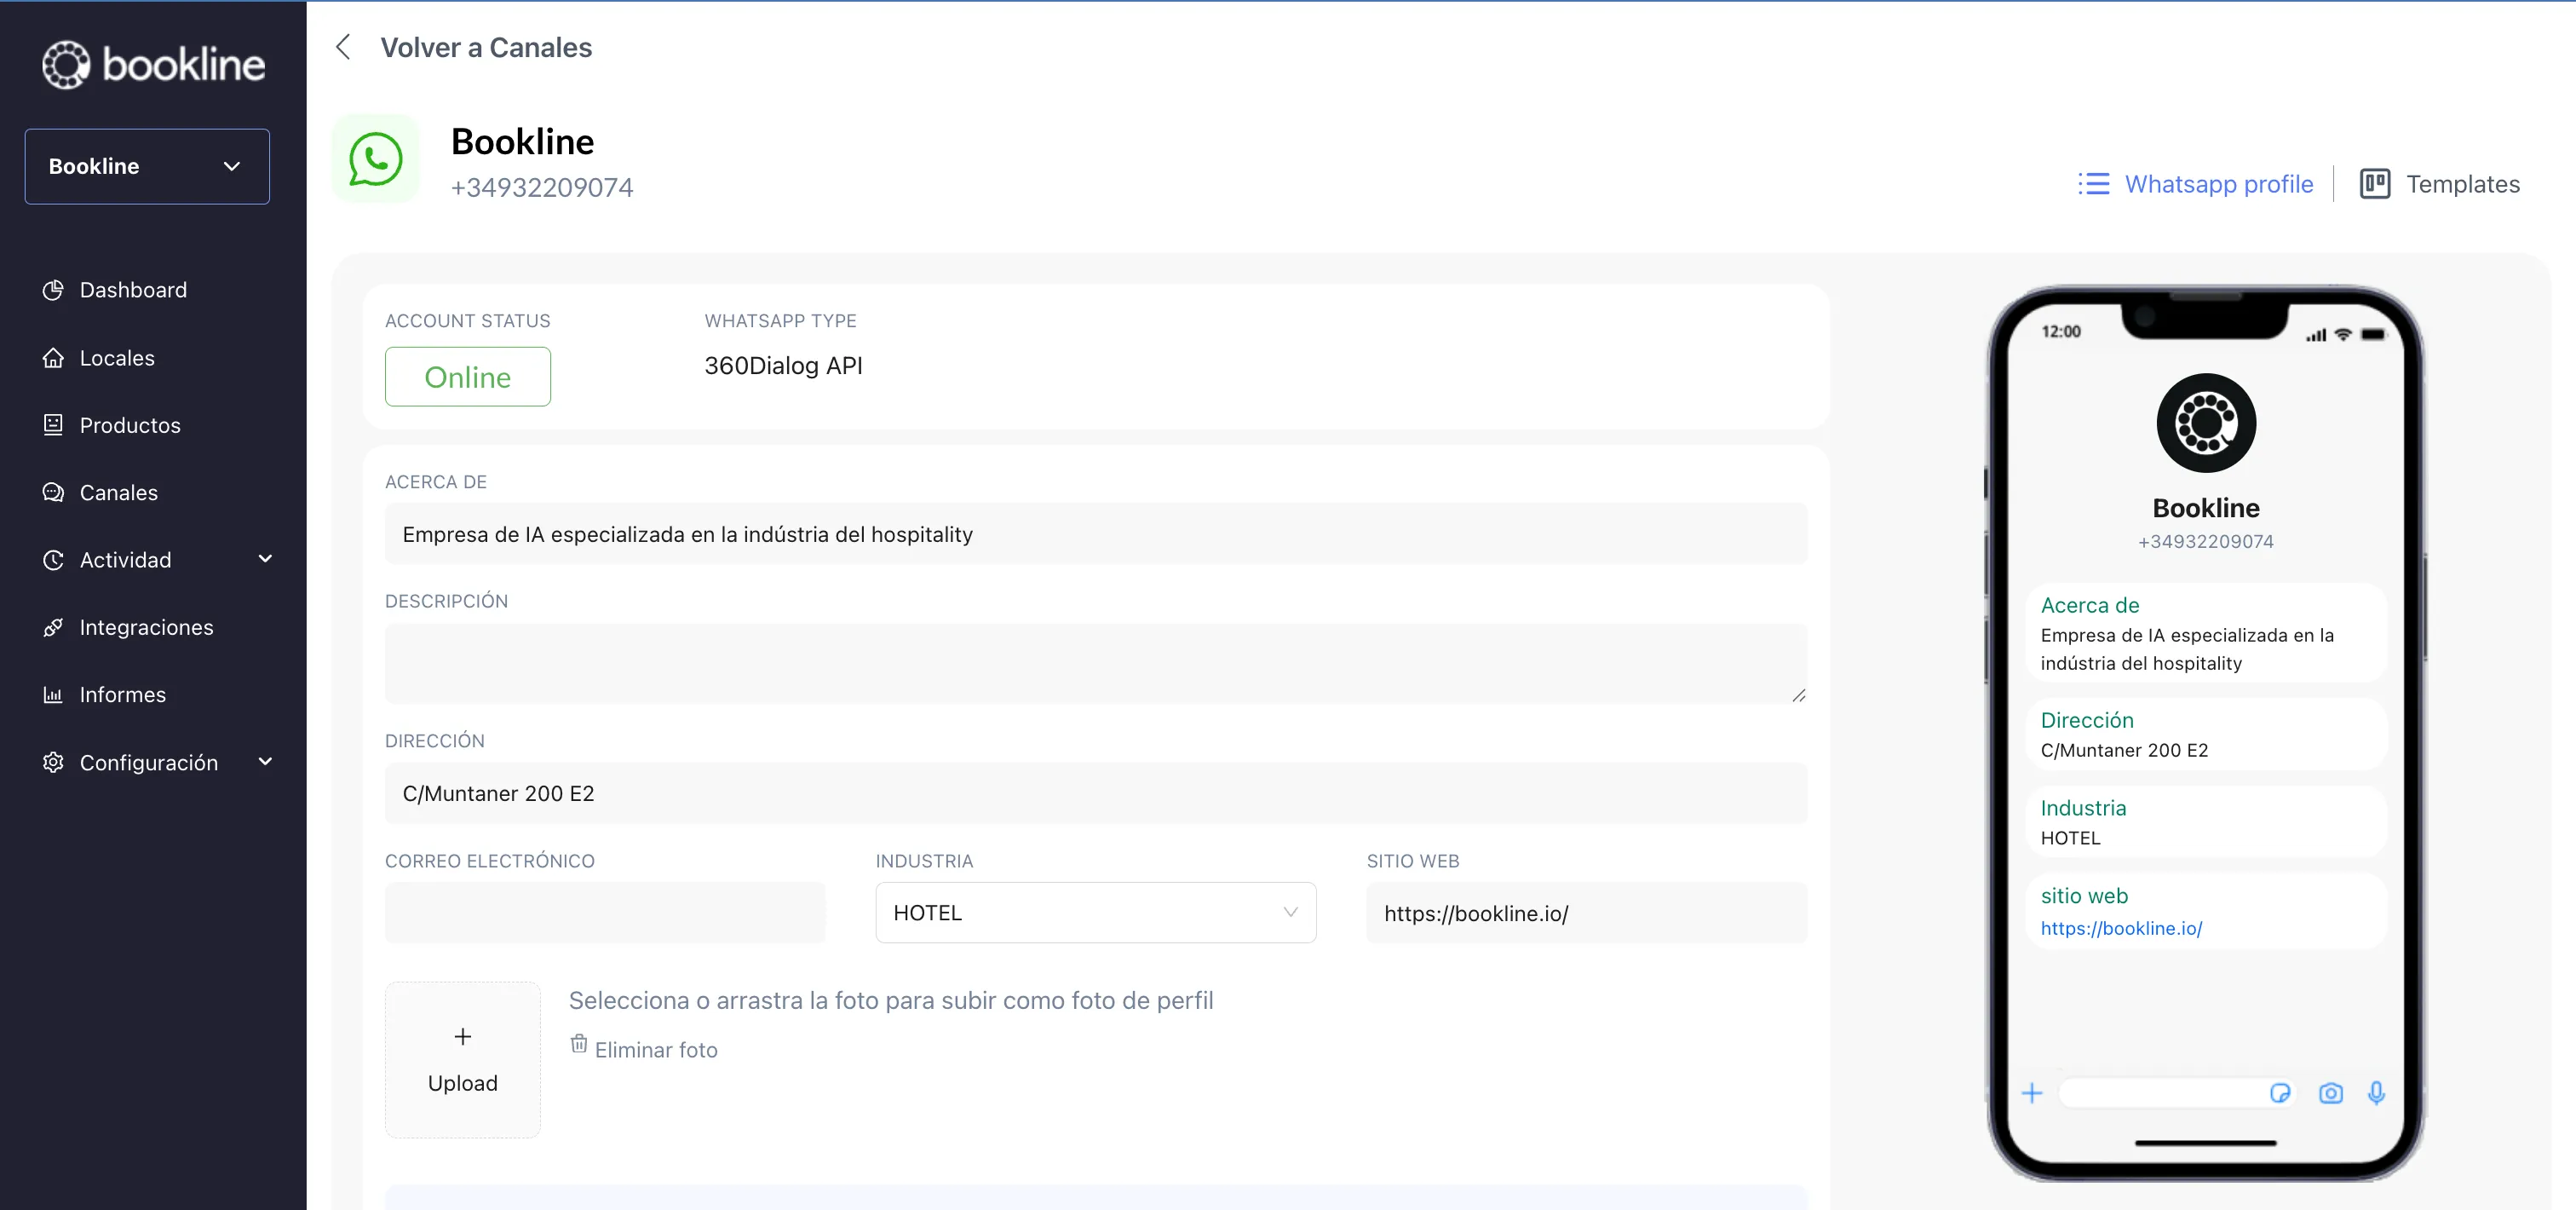Image resolution: width=2576 pixels, height=1210 pixels.
Task: Open the Industria HOTEL dropdown
Action: click(1096, 913)
